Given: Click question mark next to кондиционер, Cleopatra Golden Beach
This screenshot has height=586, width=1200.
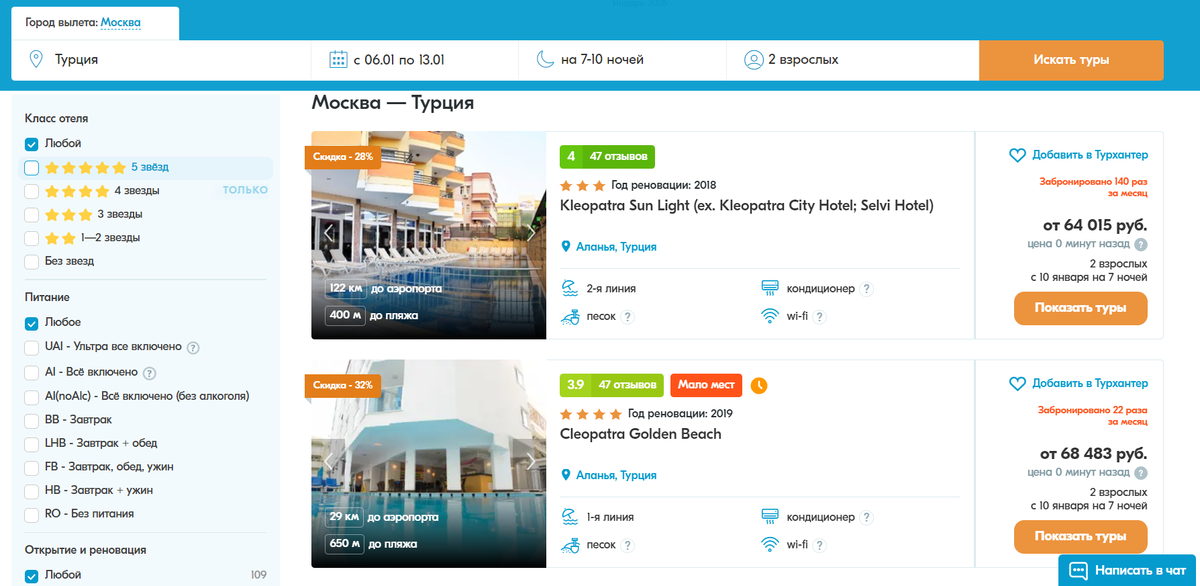Looking at the screenshot, I should (867, 517).
